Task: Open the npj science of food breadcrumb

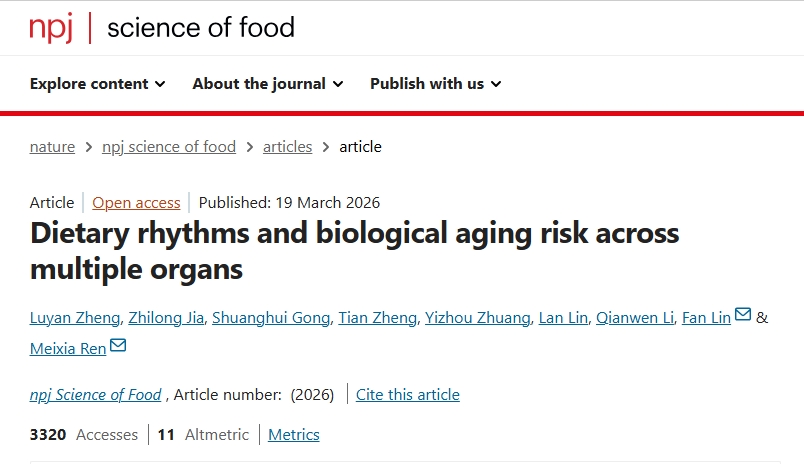Action: click(x=169, y=147)
